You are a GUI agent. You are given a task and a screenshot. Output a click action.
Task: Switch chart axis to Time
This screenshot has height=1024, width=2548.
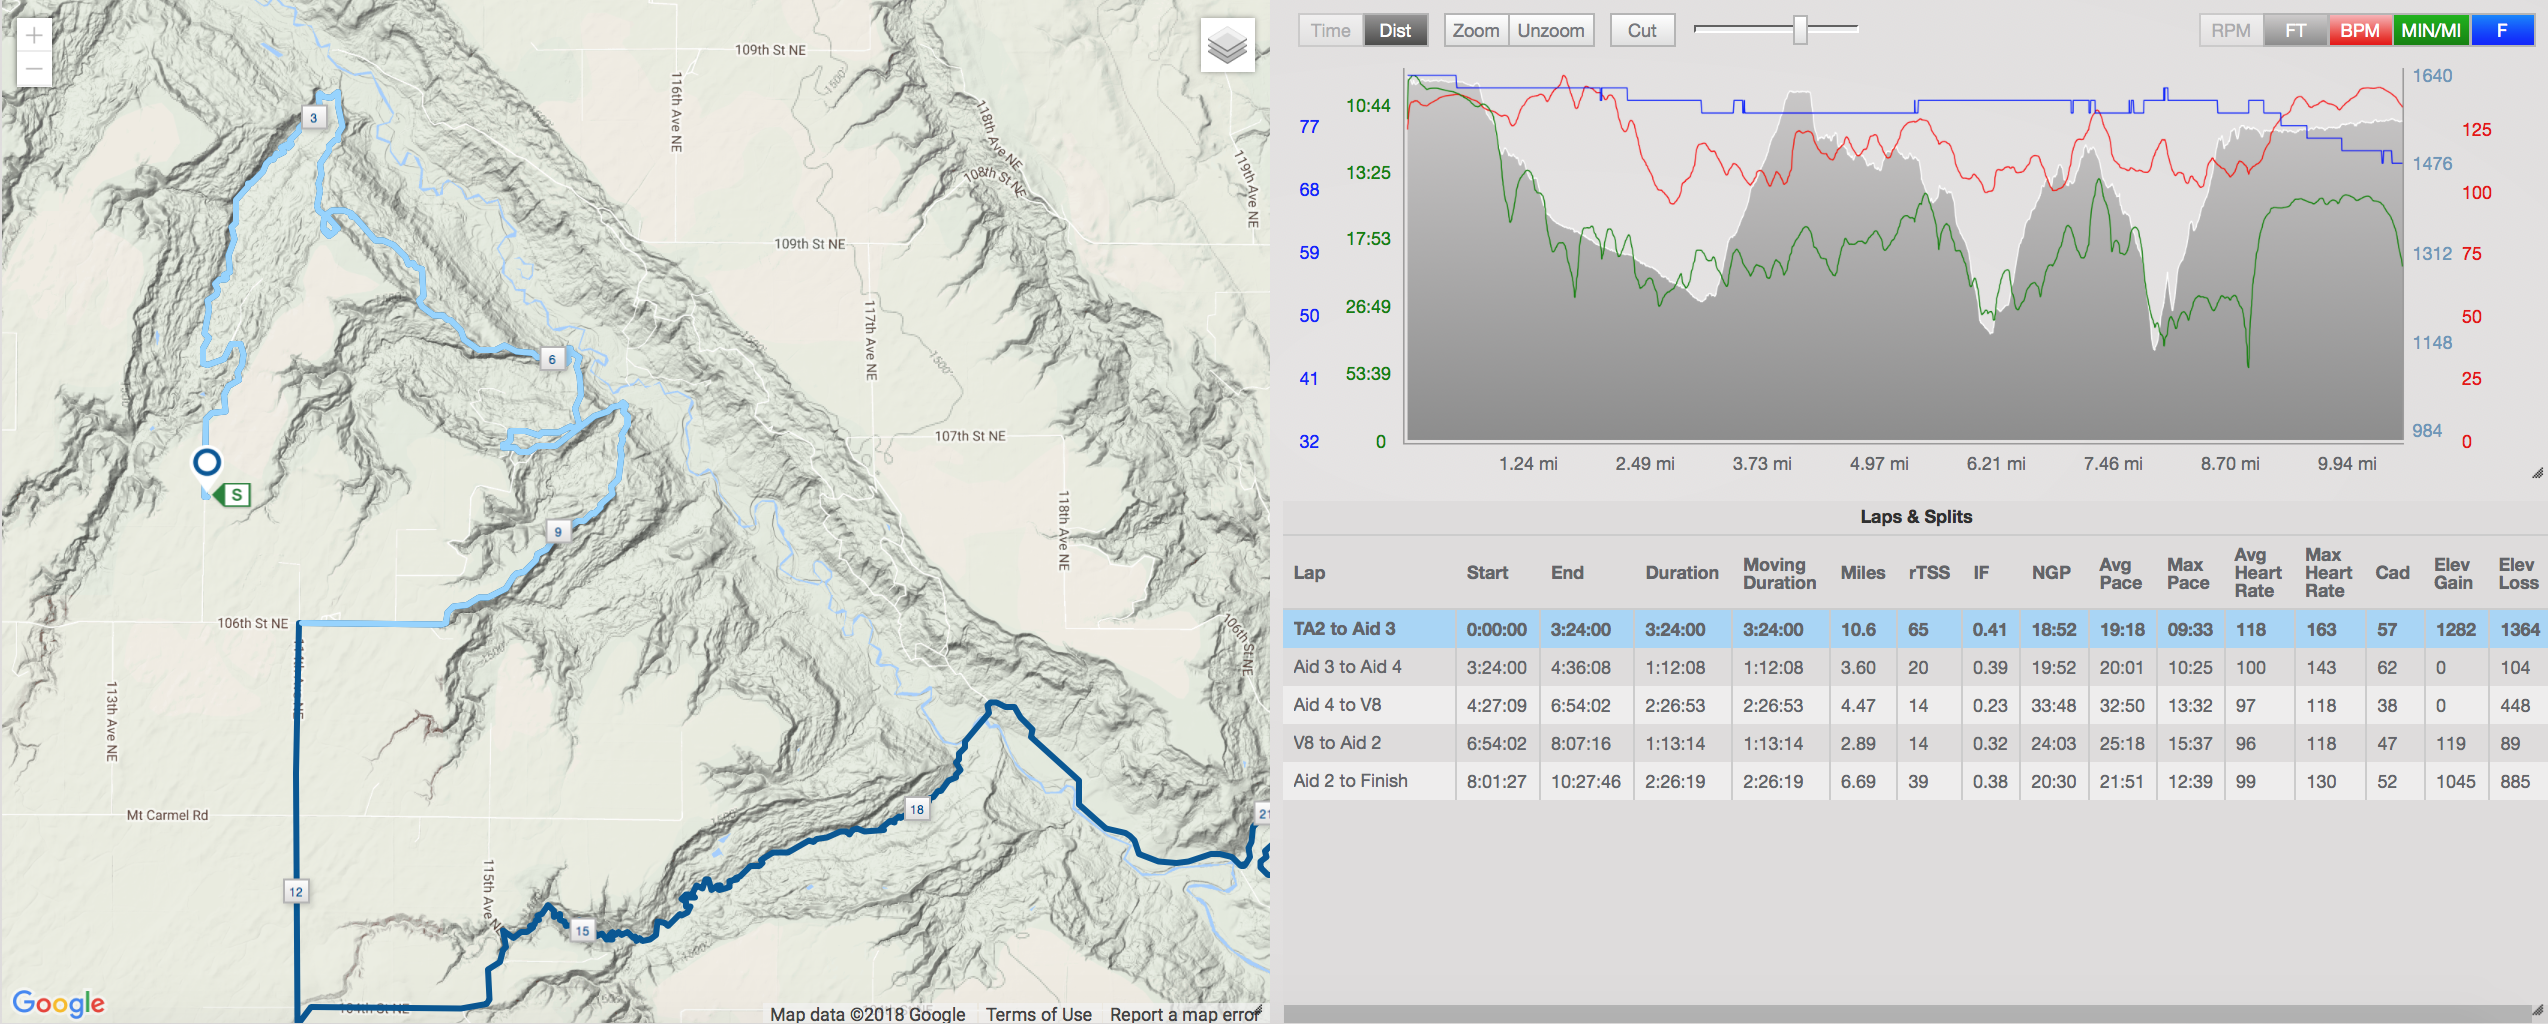pos(1330,30)
